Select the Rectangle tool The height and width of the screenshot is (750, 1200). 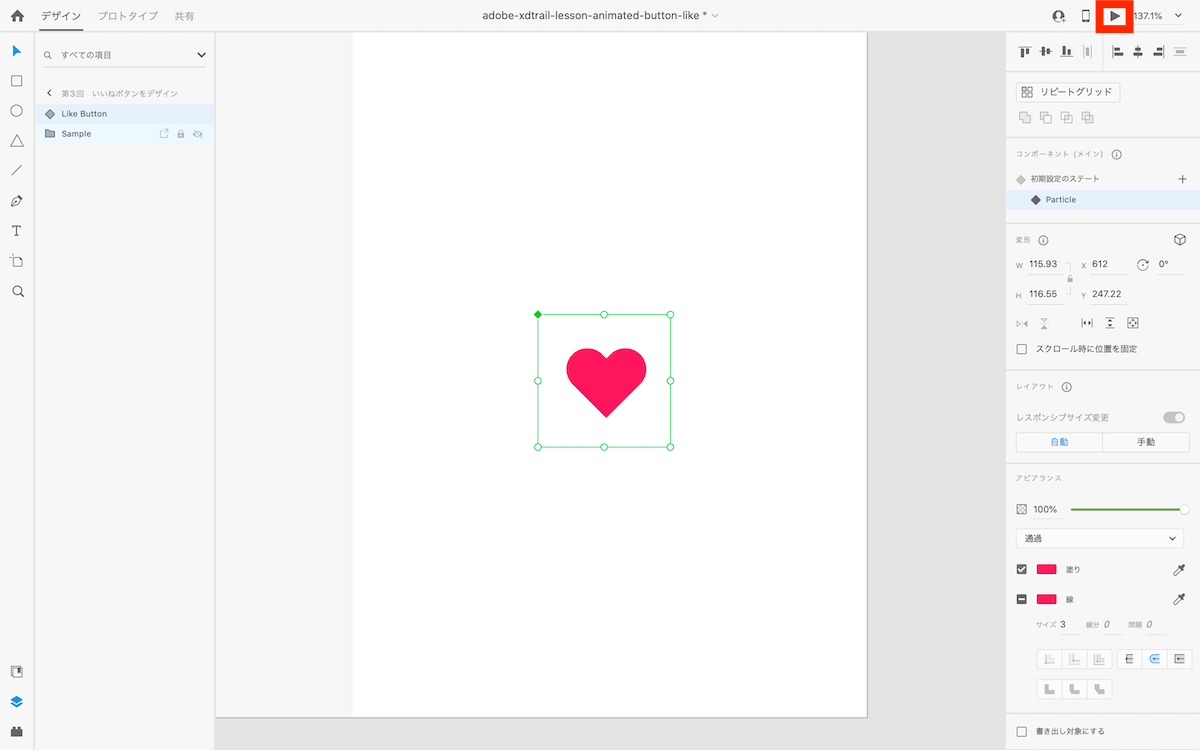pyautogui.click(x=17, y=81)
